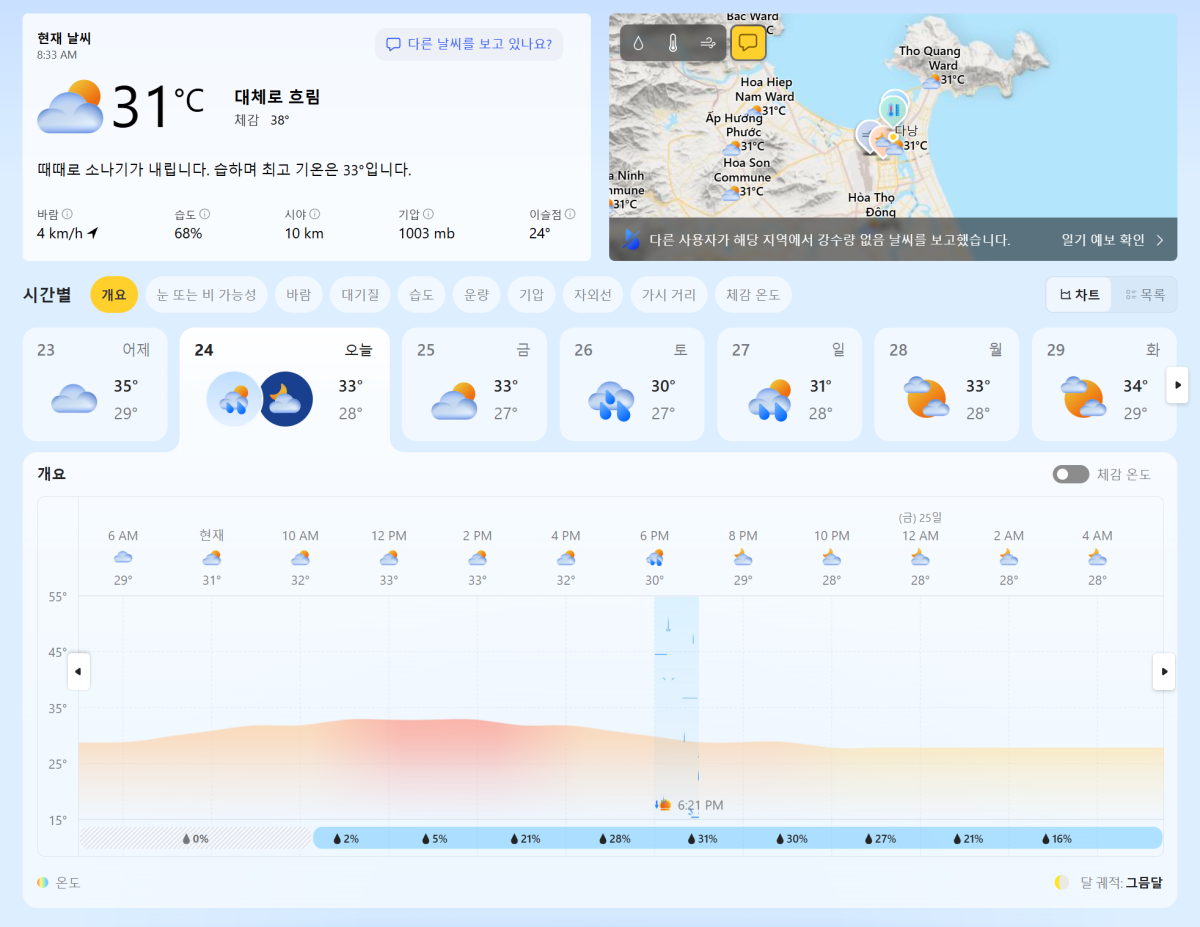This screenshot has width=1200, height=927.
Task: Click the info icon next to 시야
Action: pyautogui.click(x=314, y=214)
